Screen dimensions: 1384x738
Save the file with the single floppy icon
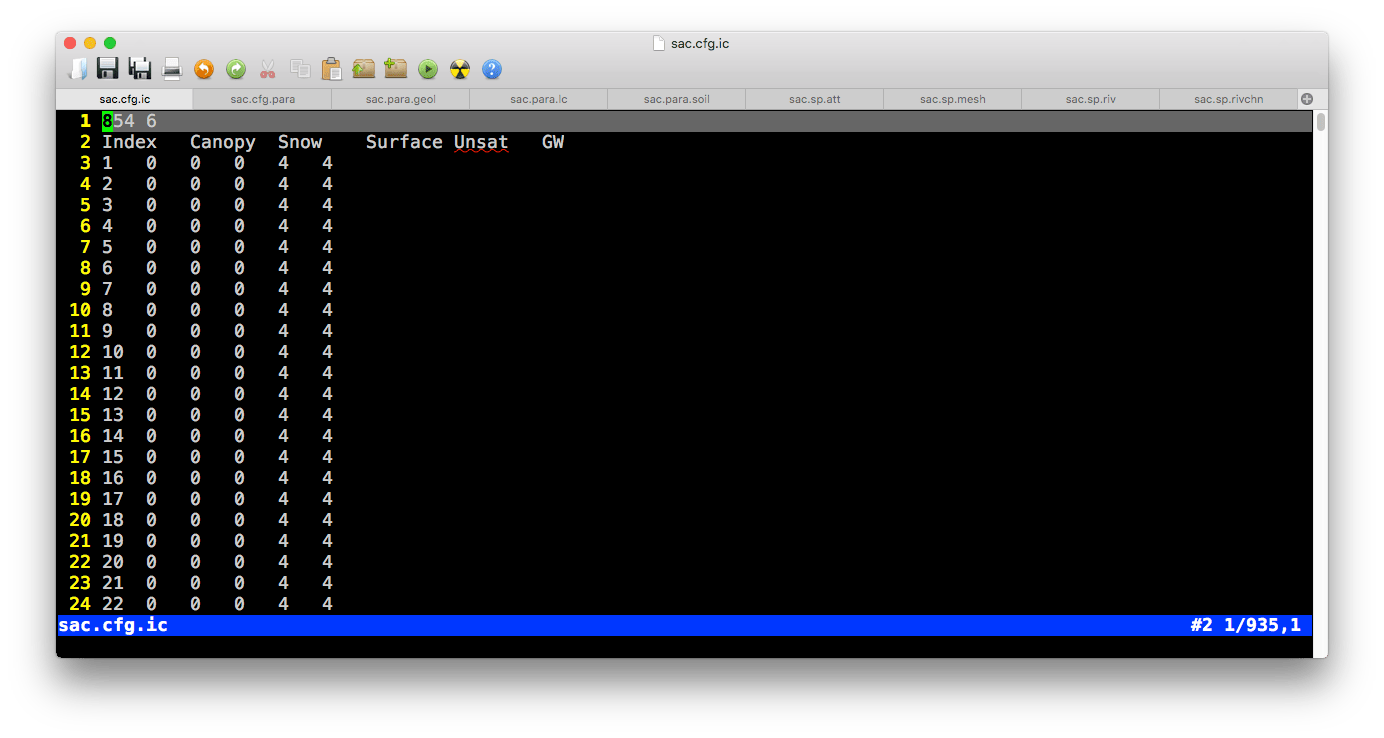tap(108, 69)
